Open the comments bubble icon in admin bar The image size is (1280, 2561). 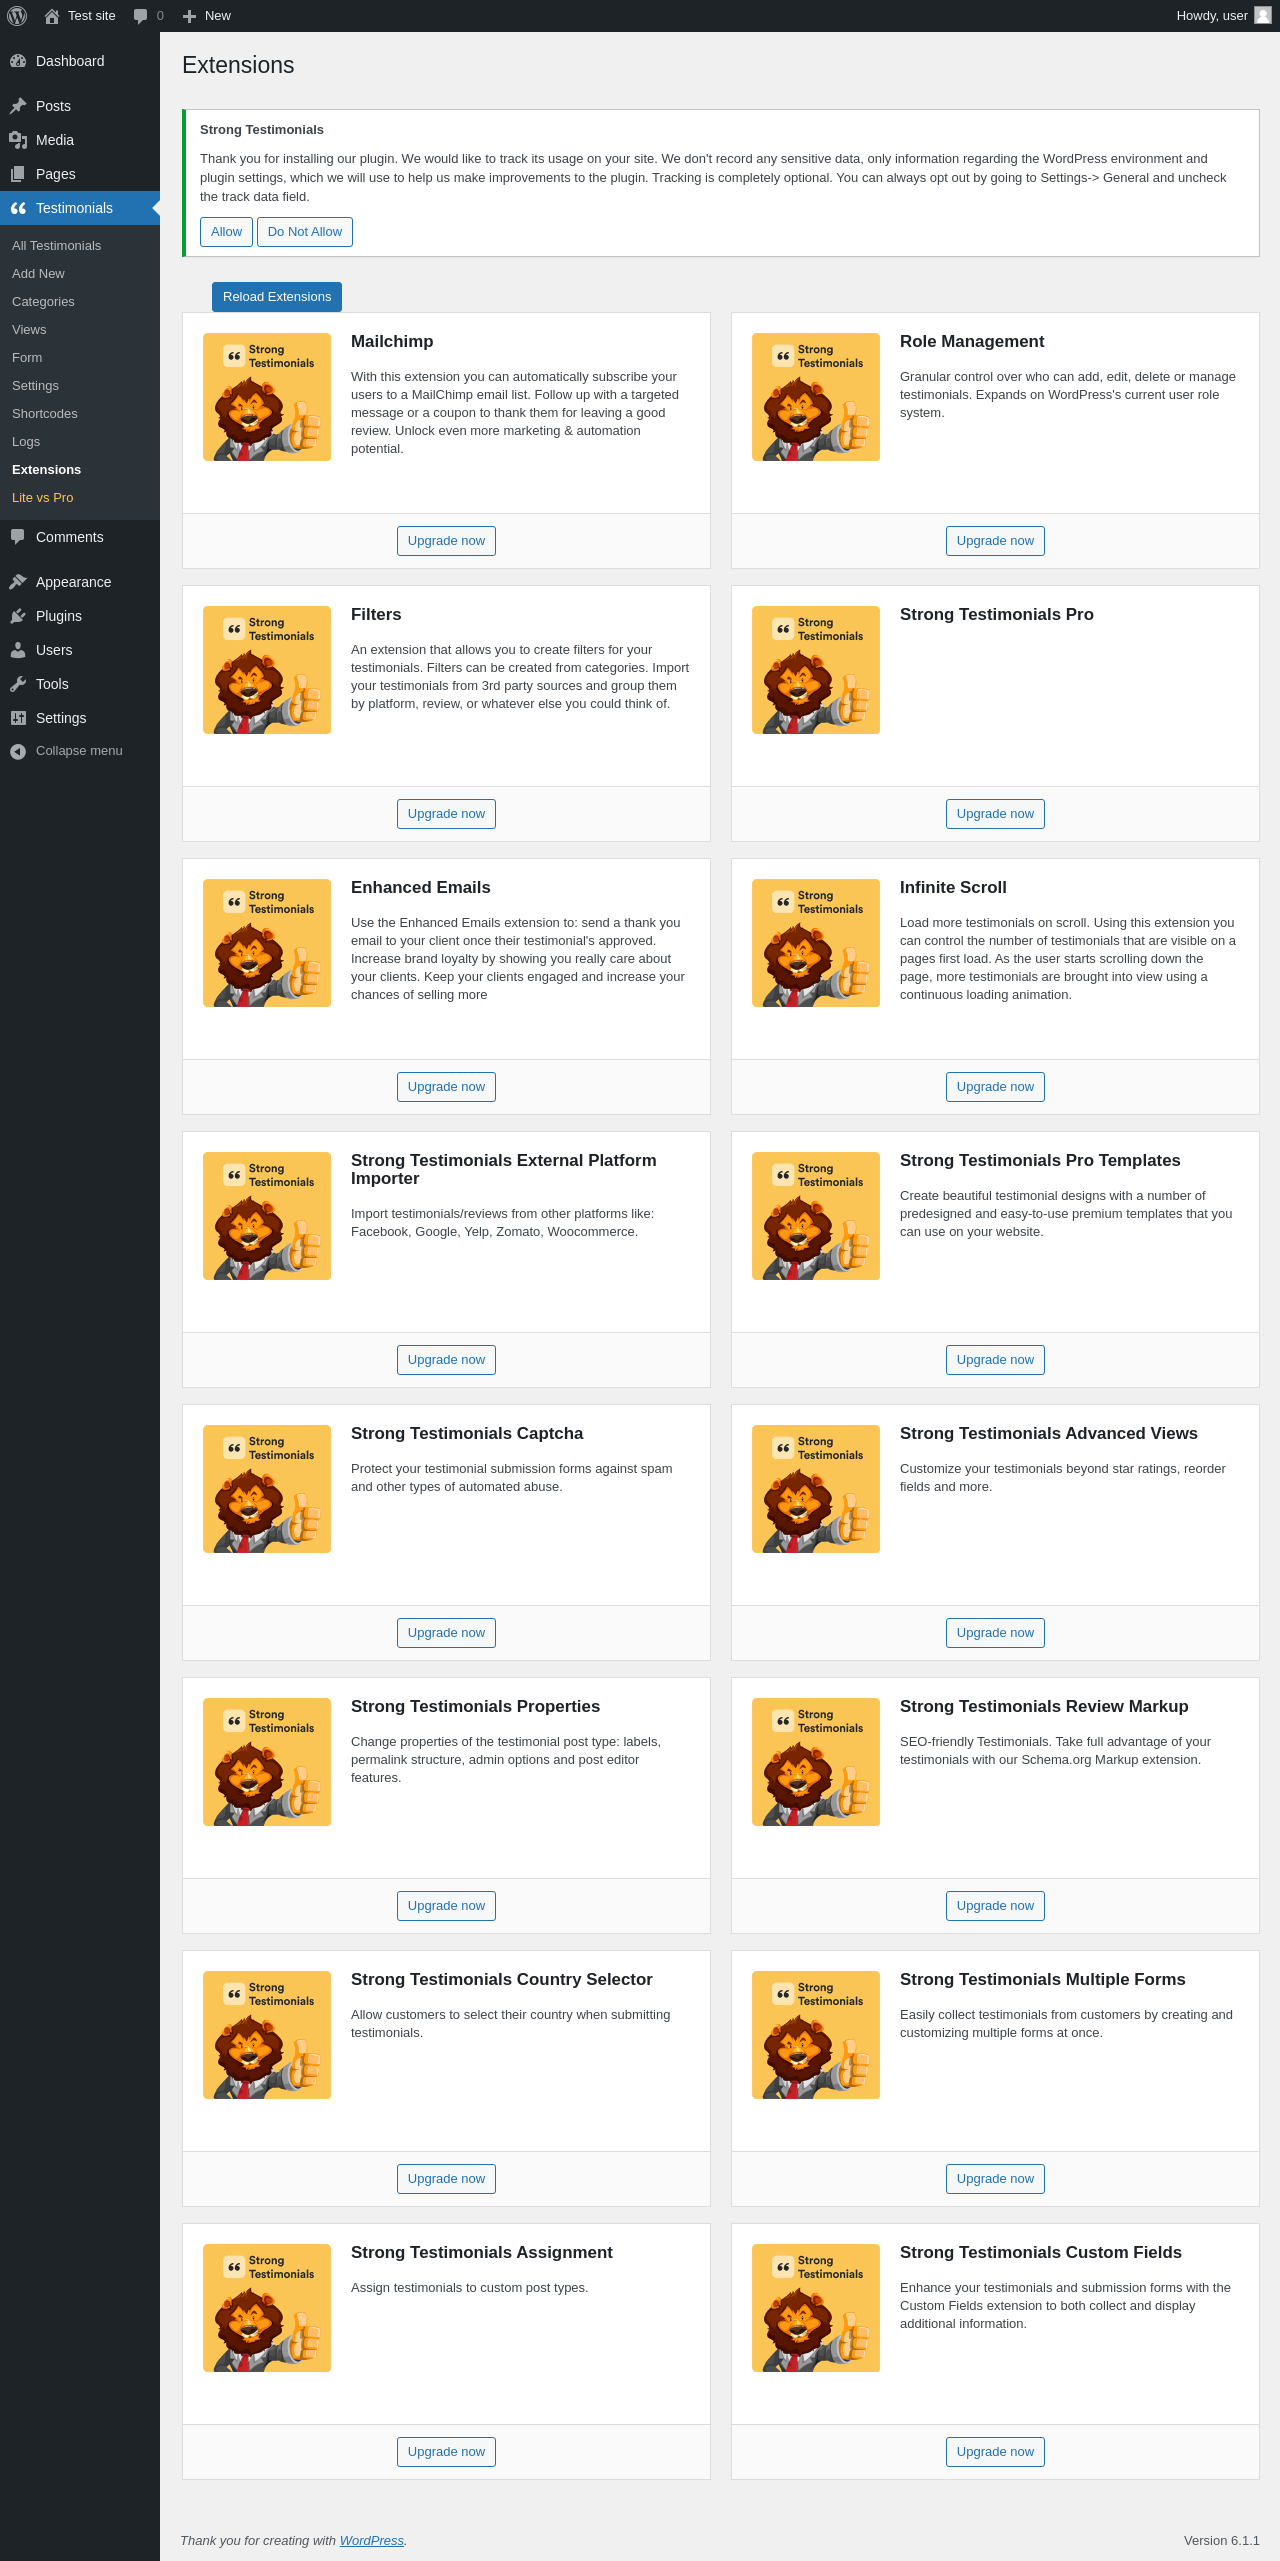pyautogui.click(x=140, y=16)
